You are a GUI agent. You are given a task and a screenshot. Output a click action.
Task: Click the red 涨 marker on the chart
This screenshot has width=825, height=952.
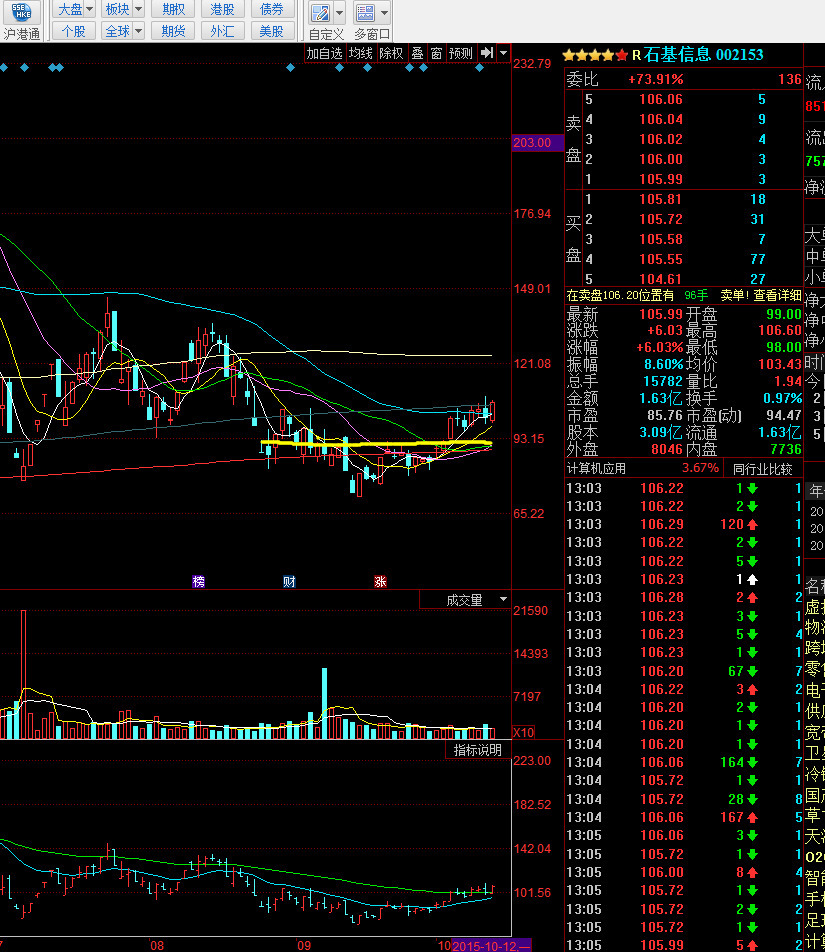[380, 581]
